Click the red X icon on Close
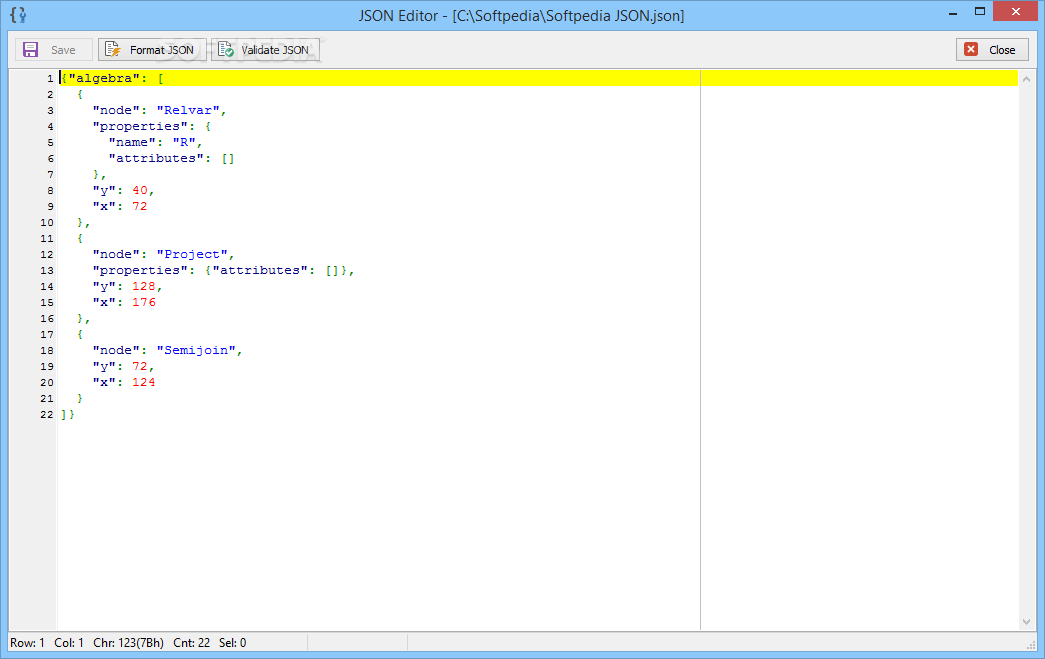 pos(971,49)
